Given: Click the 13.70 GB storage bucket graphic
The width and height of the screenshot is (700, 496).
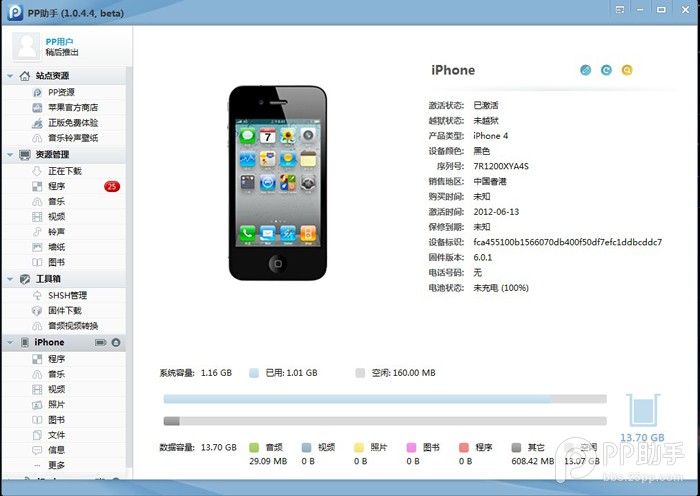Looking at the screenshot, I should pos(642,410).
